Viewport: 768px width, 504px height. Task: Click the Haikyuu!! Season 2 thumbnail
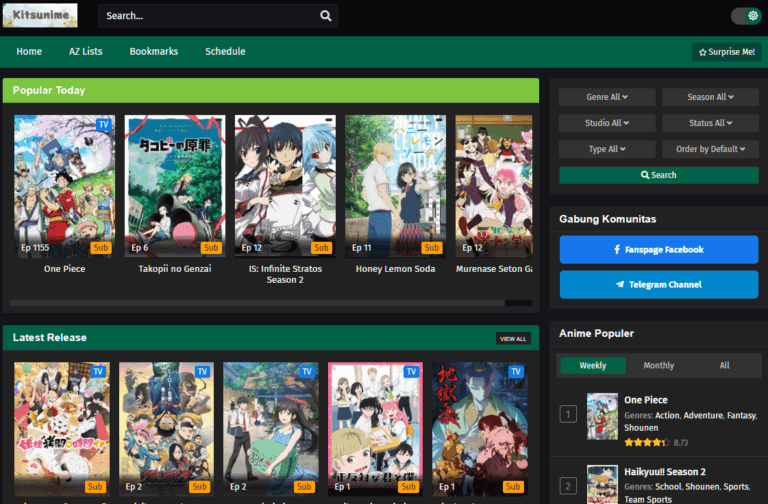point(602,484)
